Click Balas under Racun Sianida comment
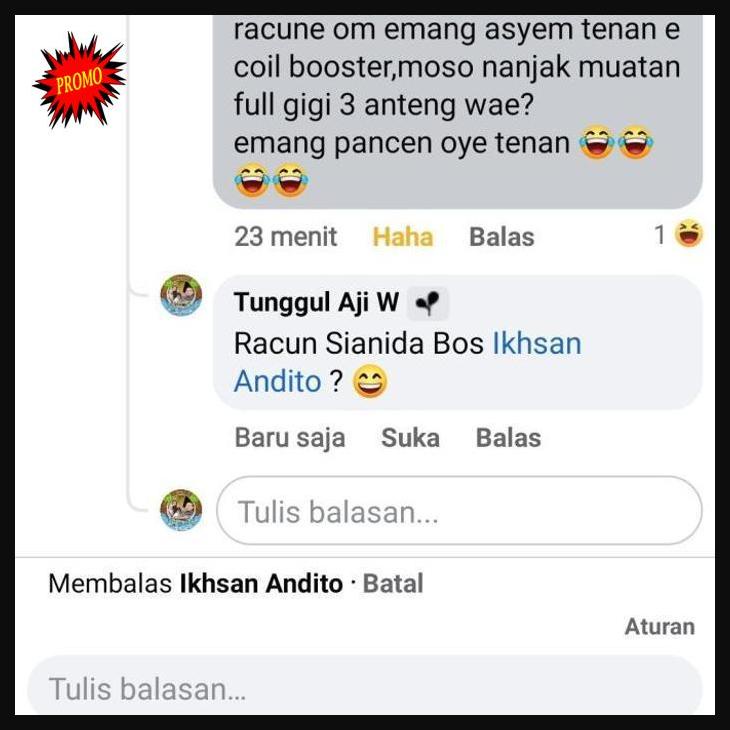730x730 pixels. 508,438
